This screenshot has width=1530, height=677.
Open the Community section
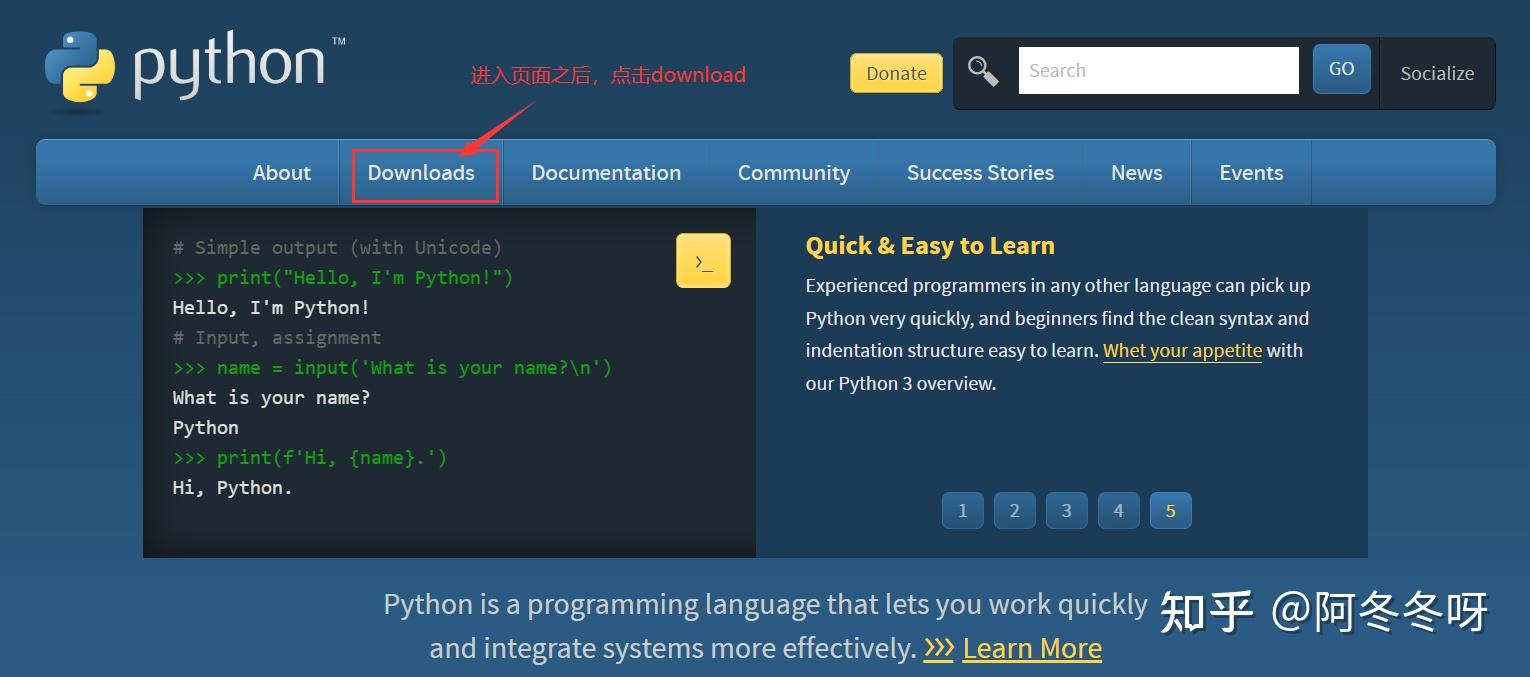tap(793, 172)
